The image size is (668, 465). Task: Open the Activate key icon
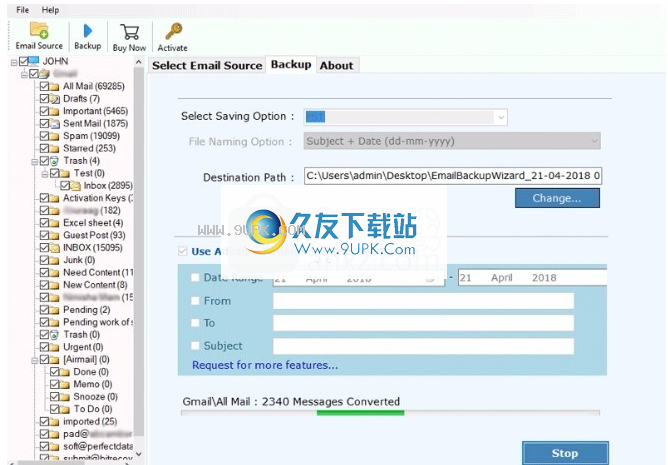[173, 32]
